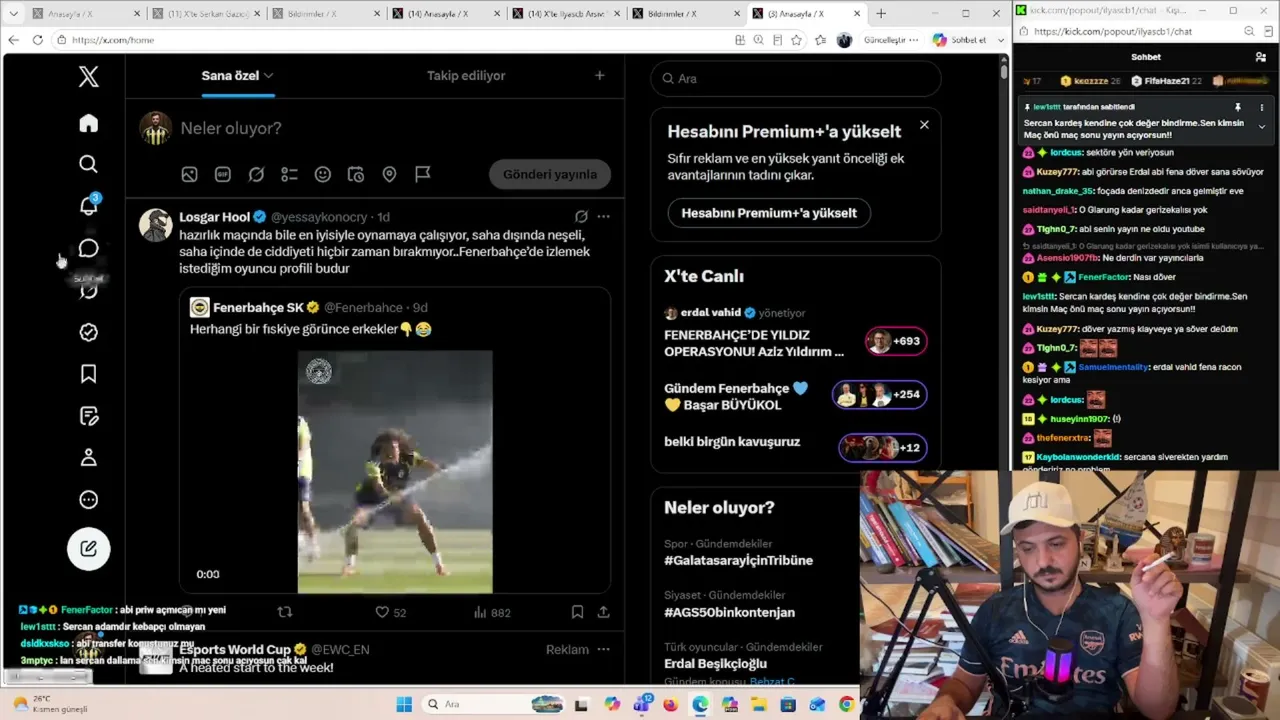1280x720 pixels.
Task: Repost Losgar Hool's post
Action: pyautogui.click(x=285, y=612)
